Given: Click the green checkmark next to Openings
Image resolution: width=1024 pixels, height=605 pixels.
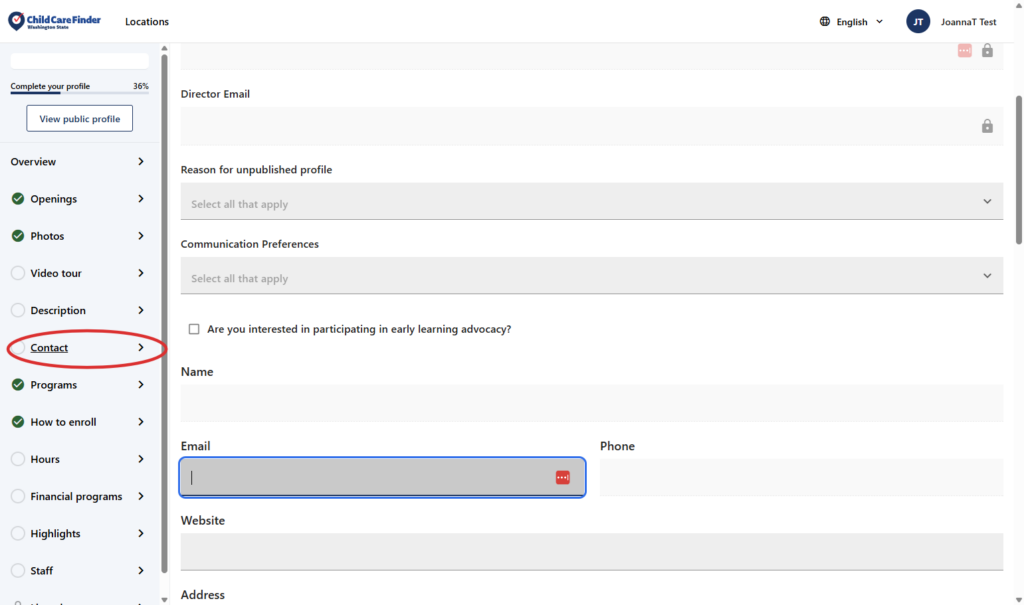Looking at the screenshot, I should pyautogui.click(x=18, y=199).
